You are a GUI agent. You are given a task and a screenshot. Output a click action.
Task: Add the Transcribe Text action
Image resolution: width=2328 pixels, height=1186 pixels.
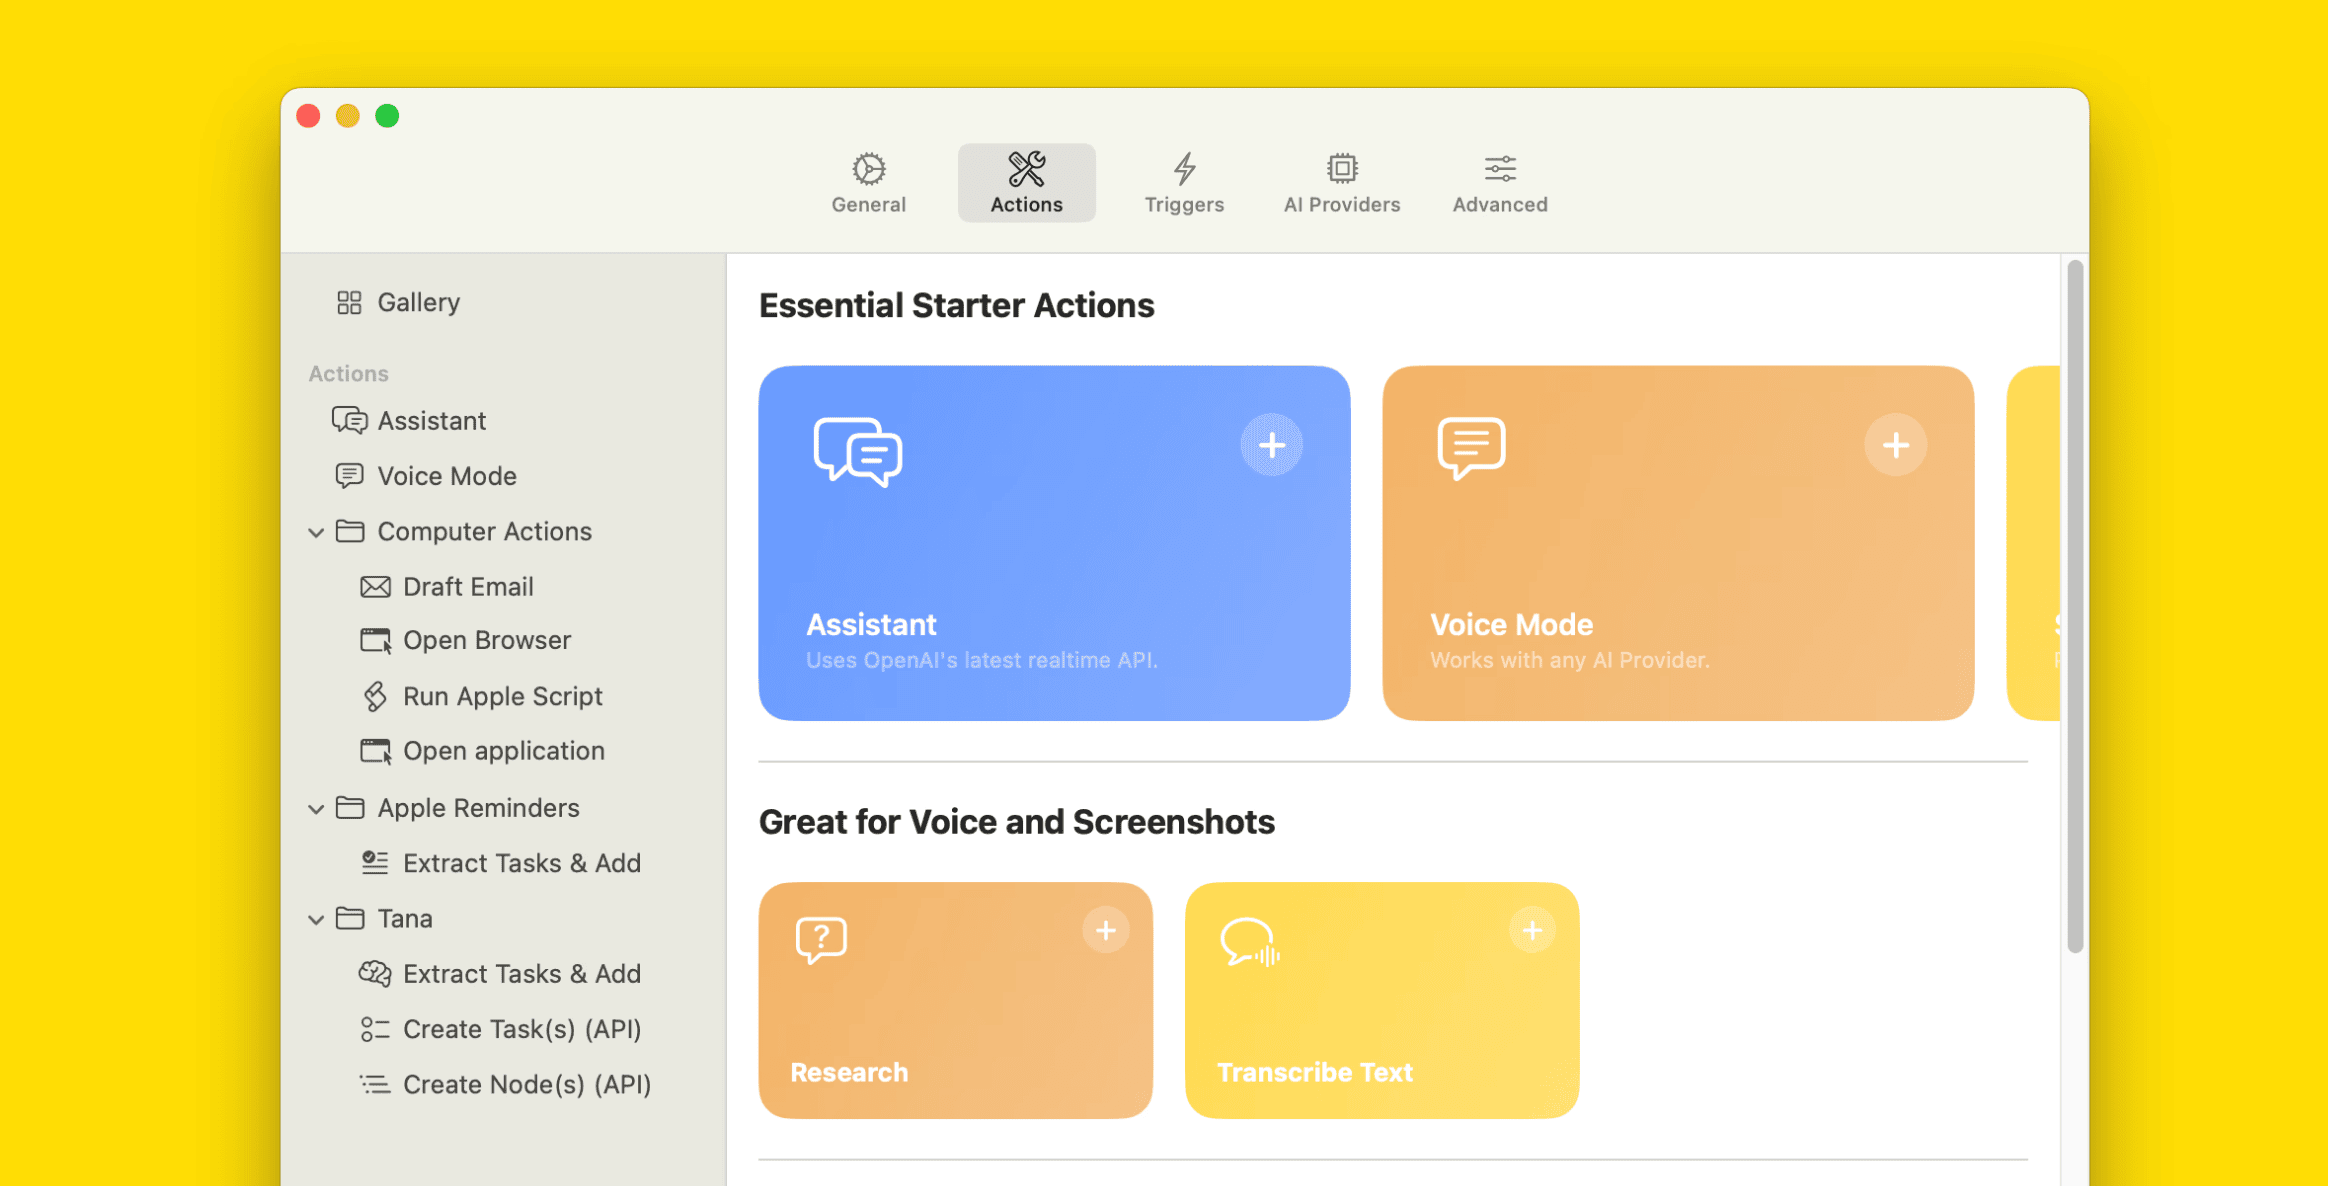pyautogui.click(x=1531, y=931)
